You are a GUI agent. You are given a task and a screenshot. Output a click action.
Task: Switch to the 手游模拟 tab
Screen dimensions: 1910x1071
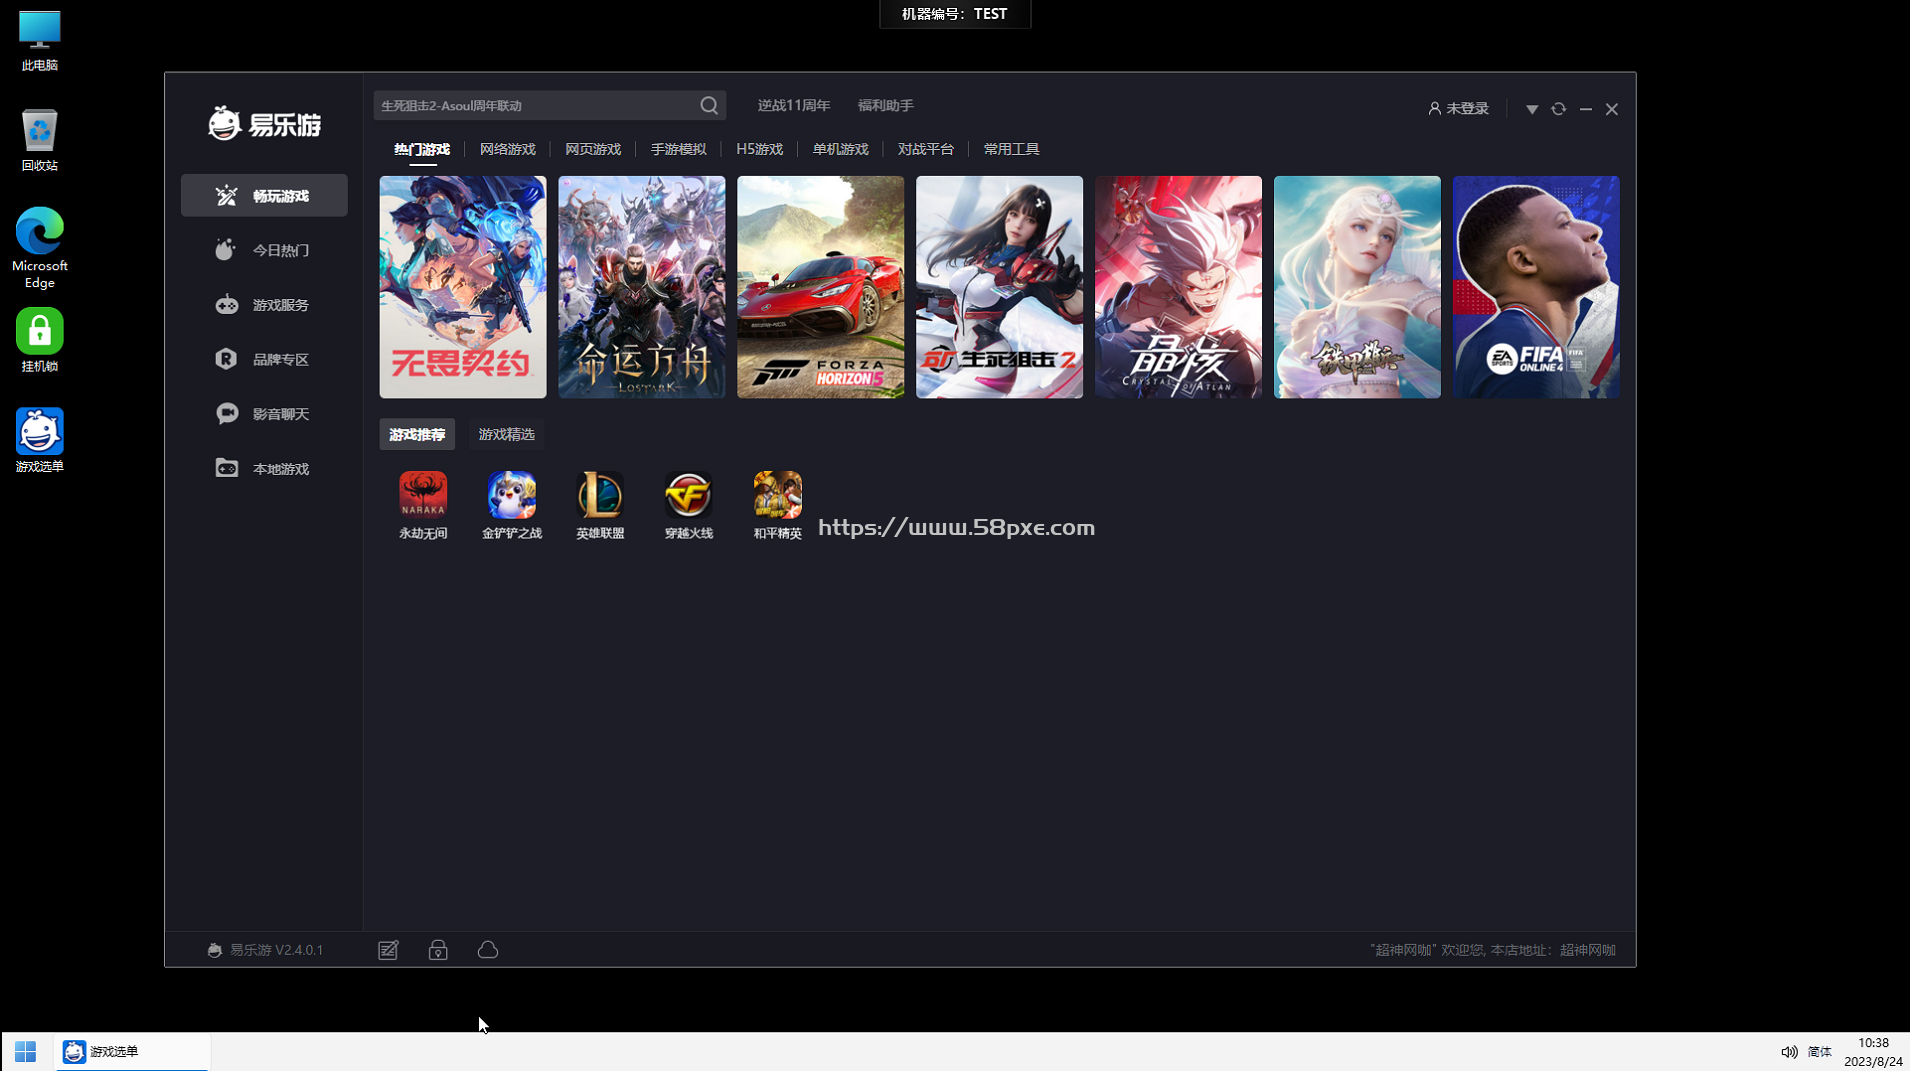tap(678, 149)
